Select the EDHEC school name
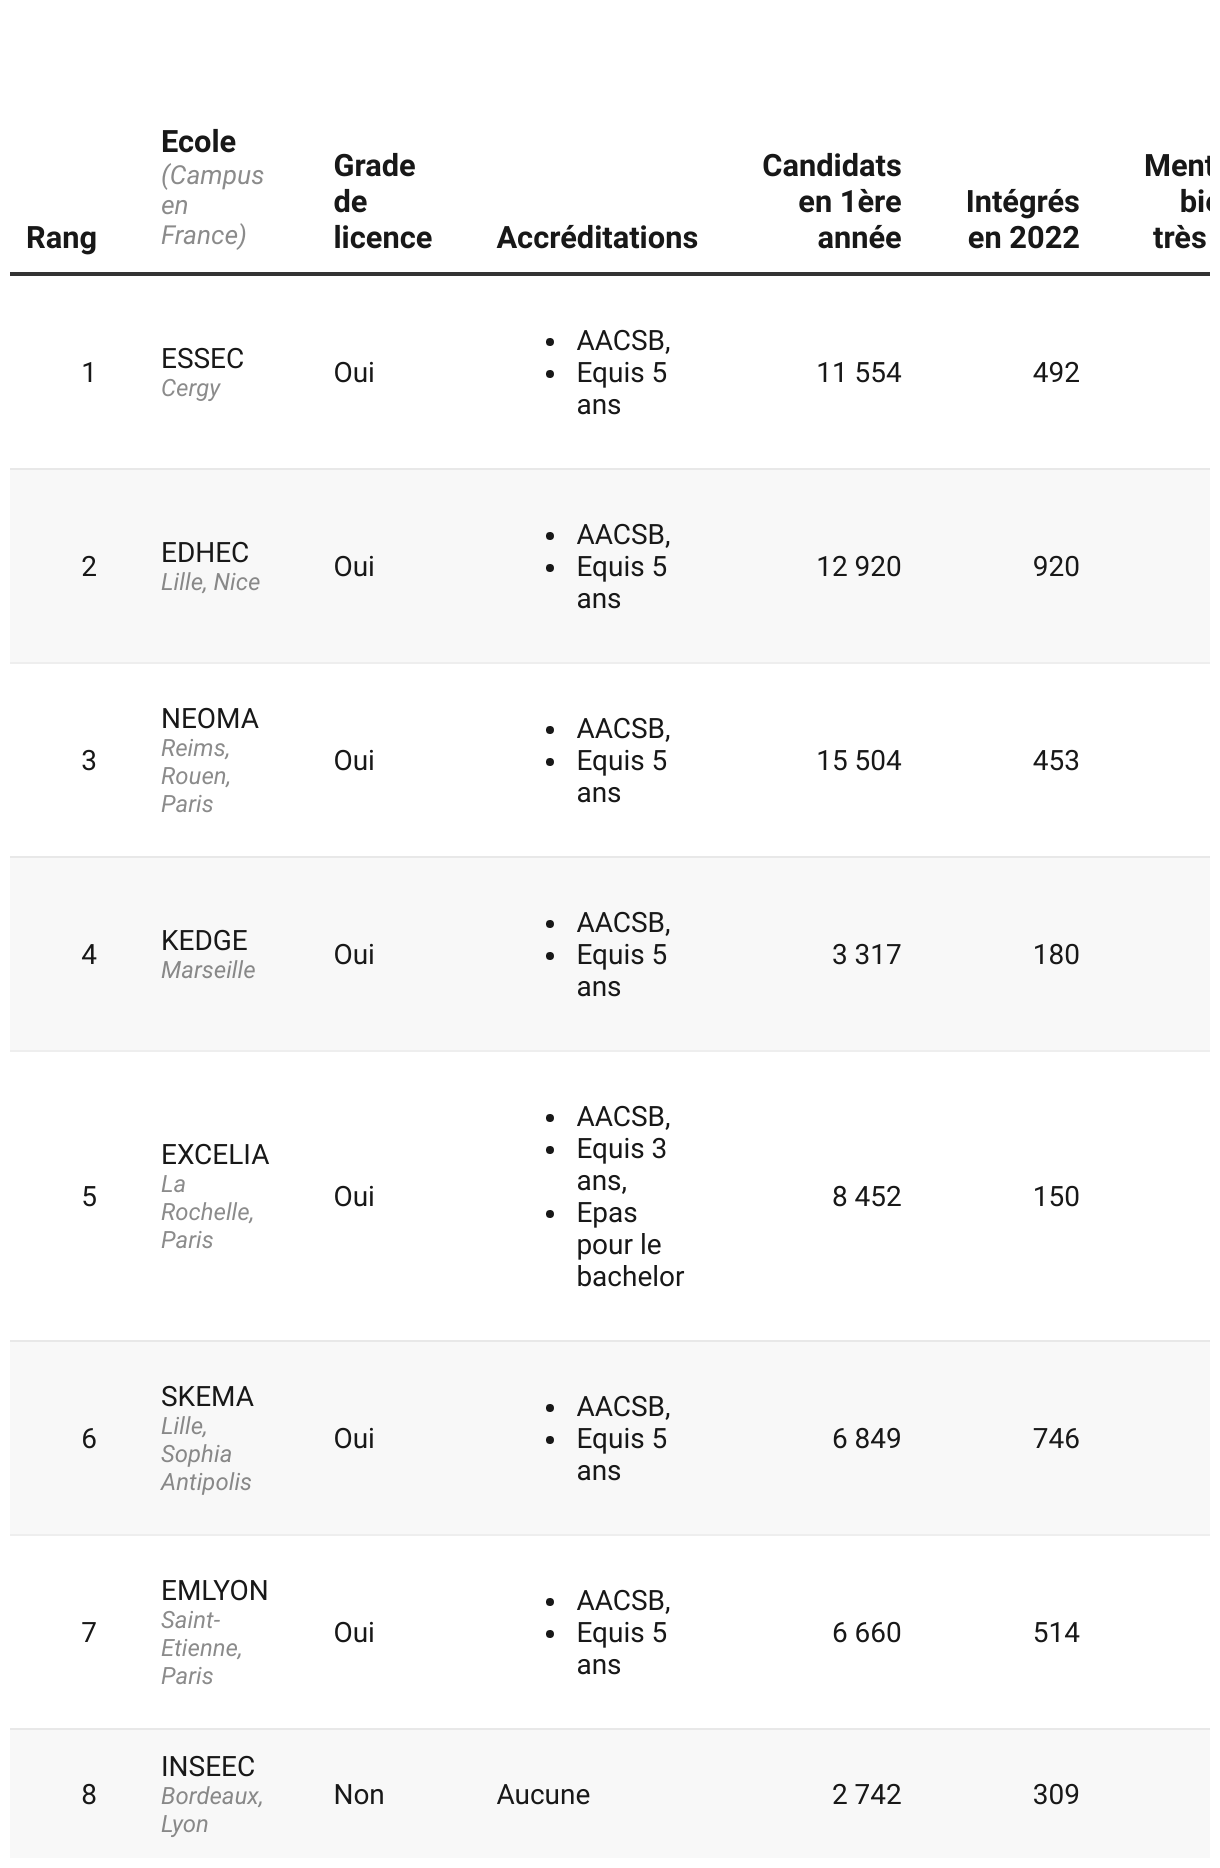The height and width of the screenshot is (1868, 1220). point(205,552)
